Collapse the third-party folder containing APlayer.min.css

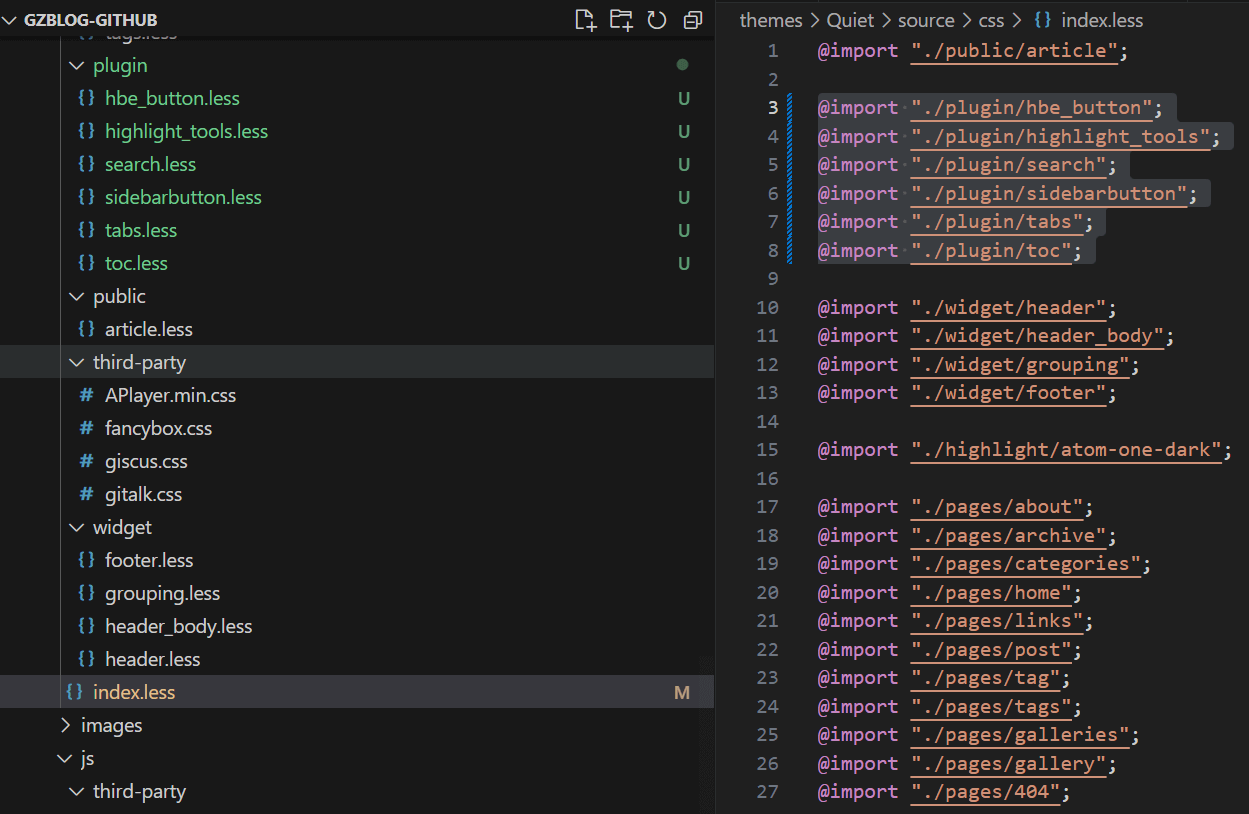pyautogui.click(x=76, y=362)
